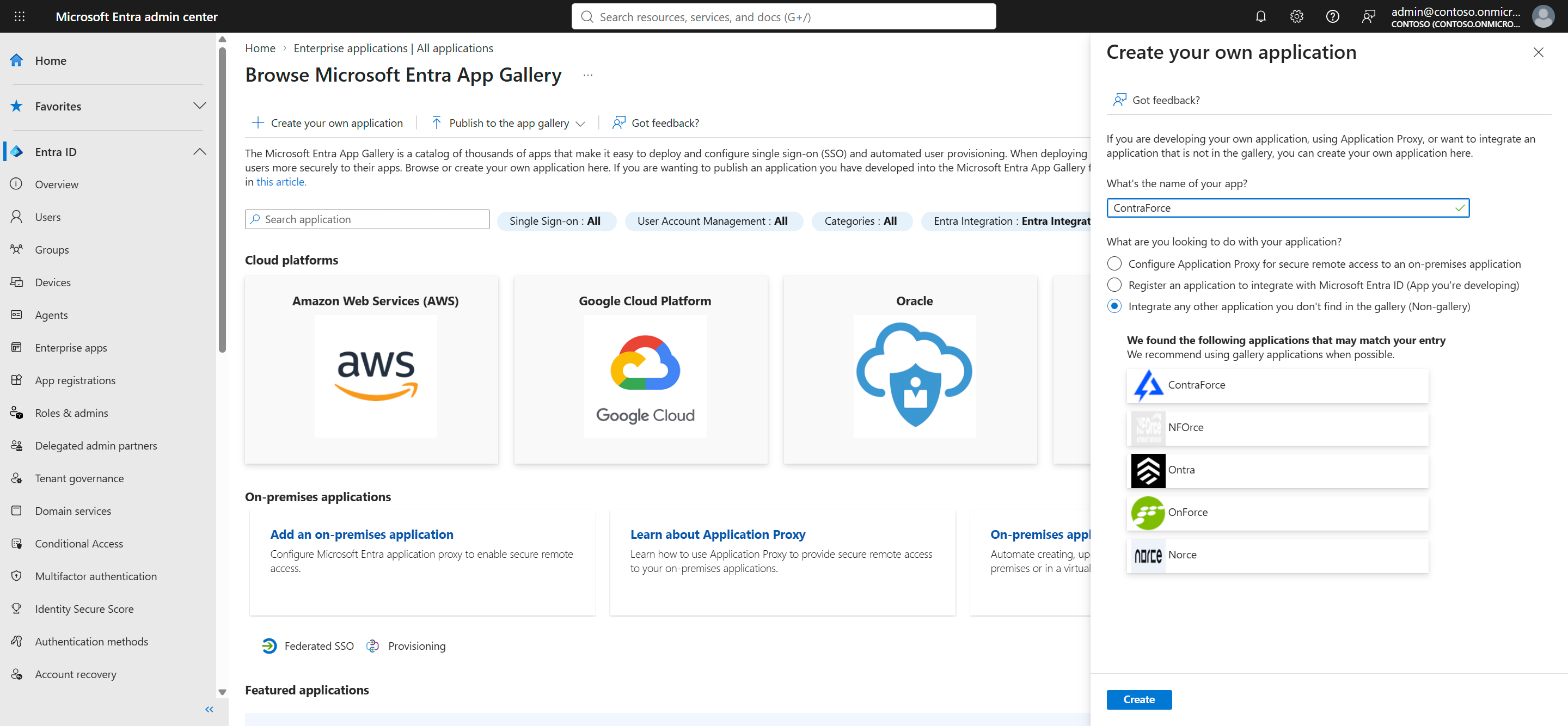Image resolution: width=1568 pixels, height=726 pixels.
Task: Click the Agents icon in sidebar
Action: pos(16,315)
